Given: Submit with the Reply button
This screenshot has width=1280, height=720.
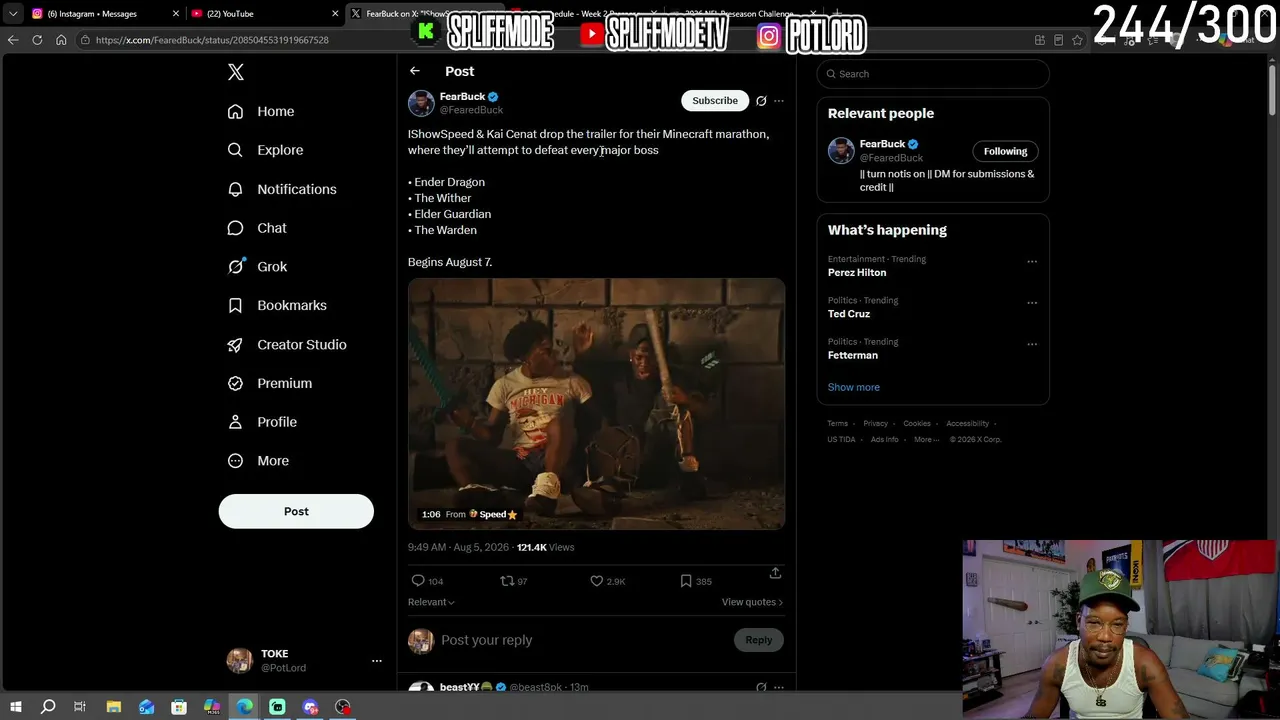Looking at the screenshot, I should 758,640.
